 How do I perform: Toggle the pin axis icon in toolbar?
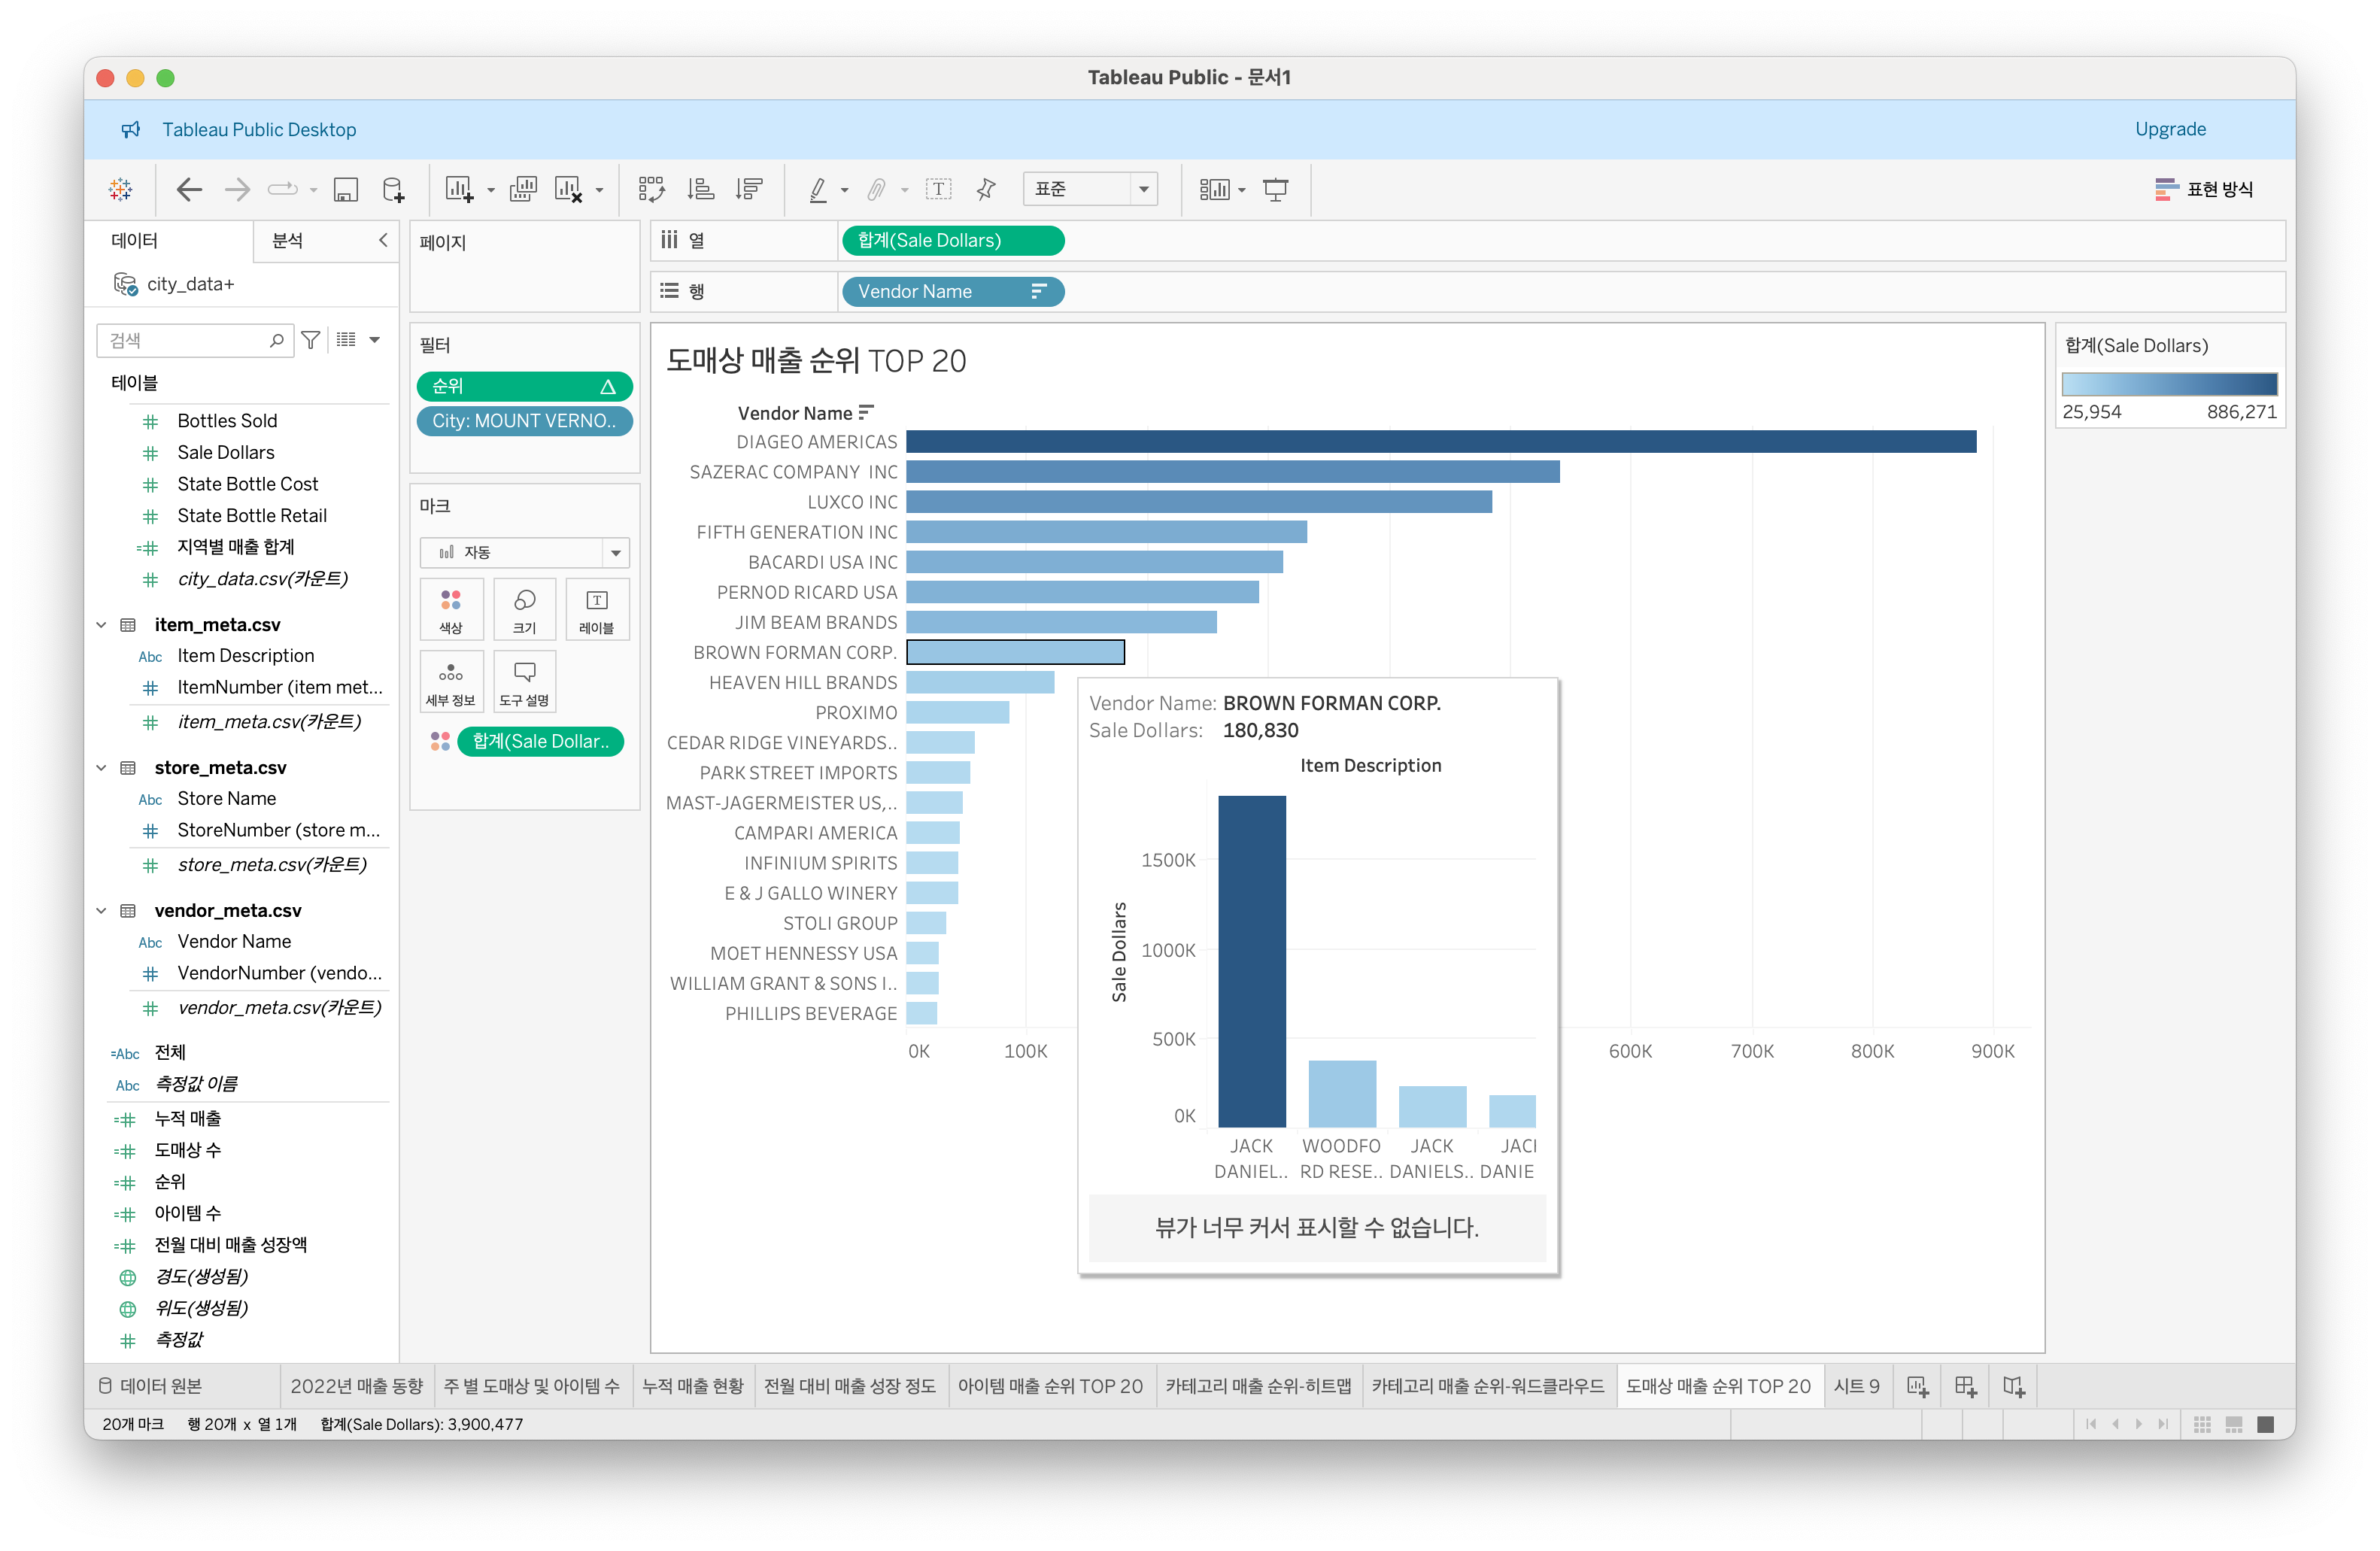pos(986,189)
